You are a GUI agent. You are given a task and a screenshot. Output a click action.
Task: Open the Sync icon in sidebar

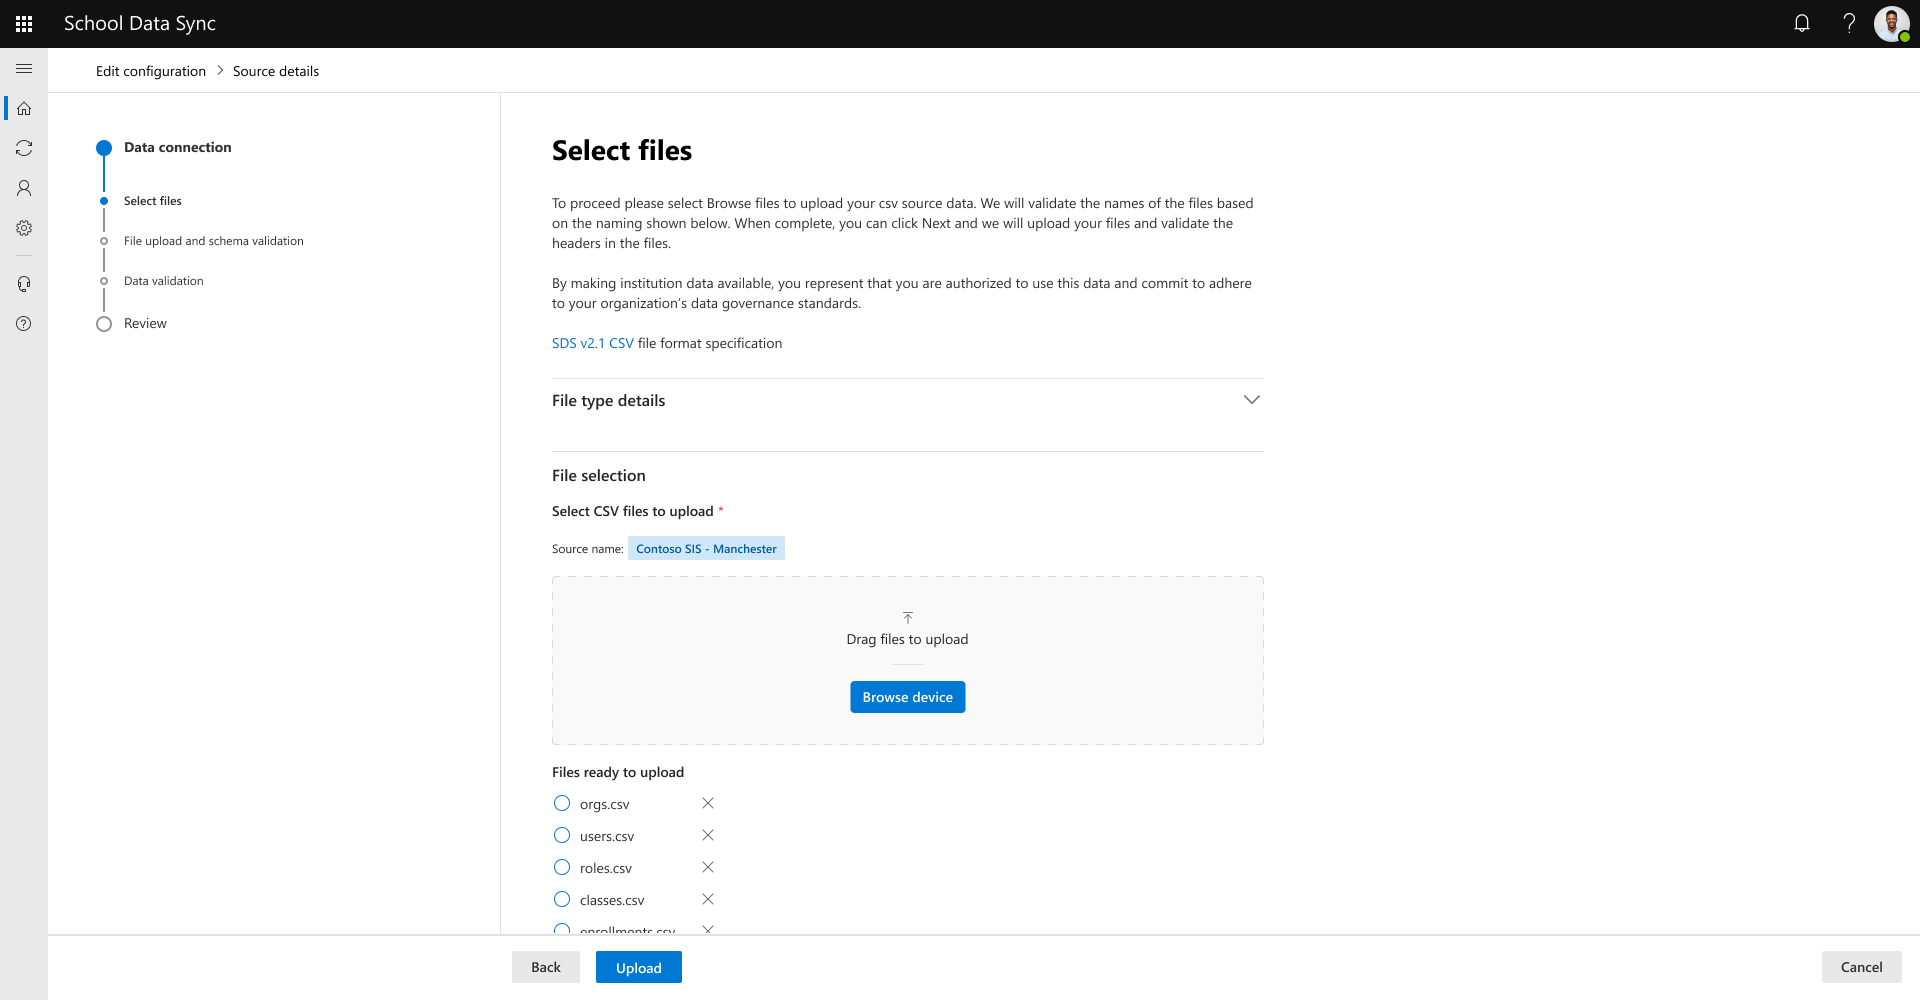coord(24,148)
